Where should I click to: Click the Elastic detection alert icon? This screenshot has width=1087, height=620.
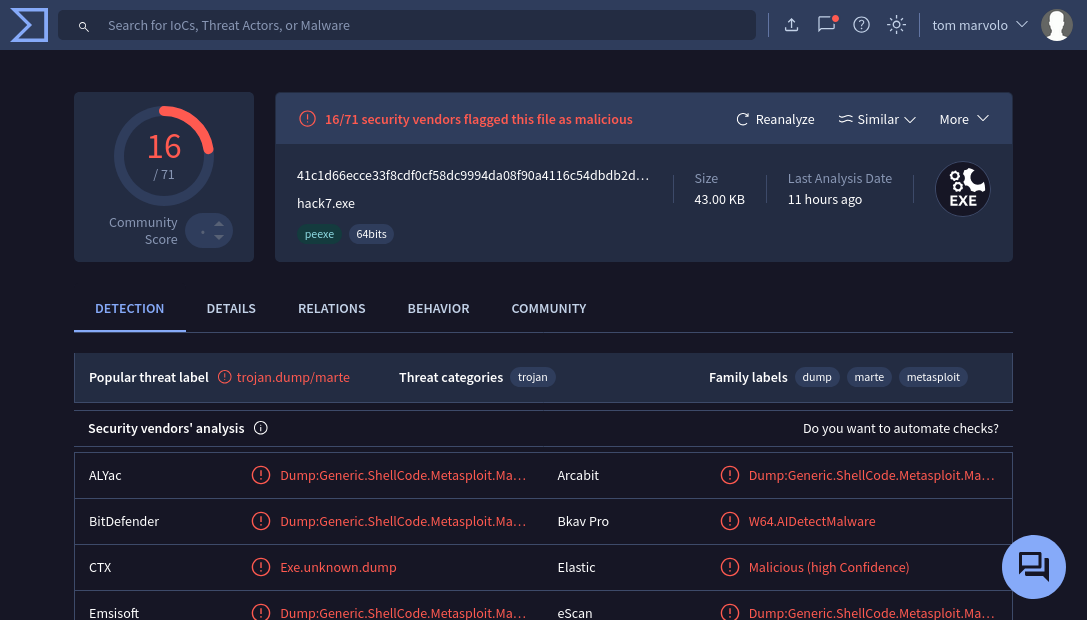(x=729, y=567)
